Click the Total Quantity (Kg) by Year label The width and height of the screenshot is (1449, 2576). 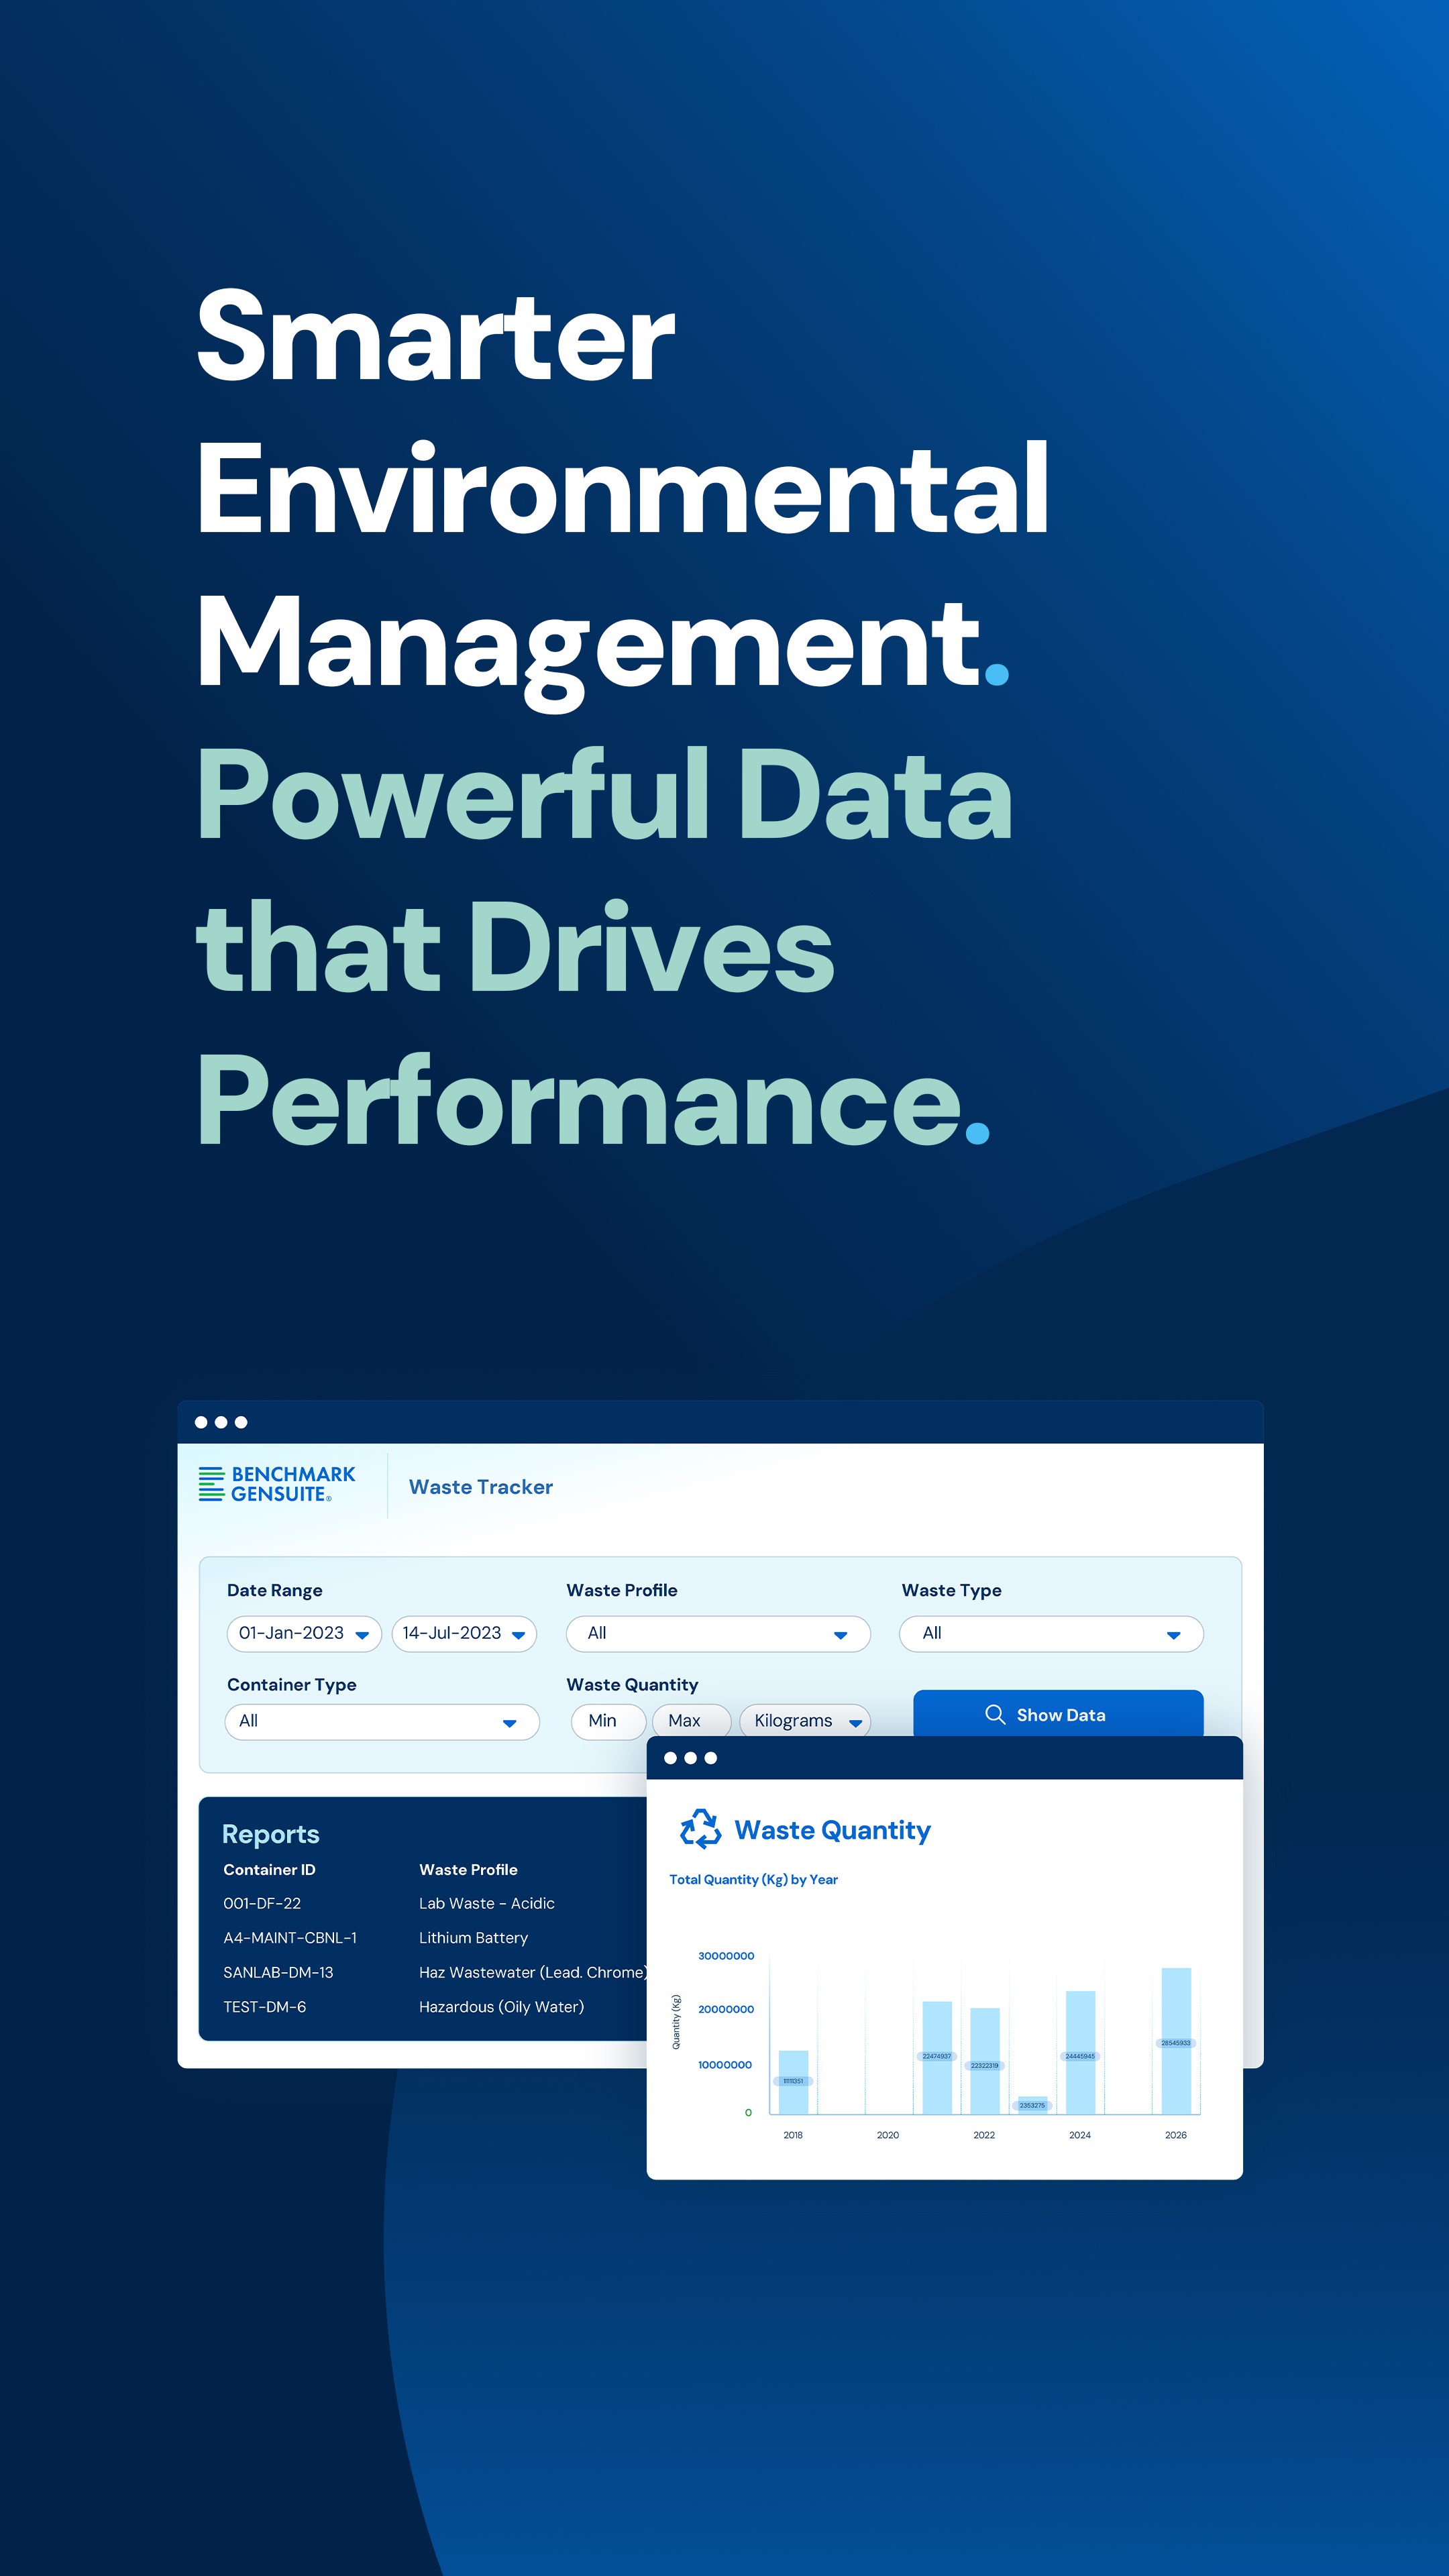tap(754, 1879)
